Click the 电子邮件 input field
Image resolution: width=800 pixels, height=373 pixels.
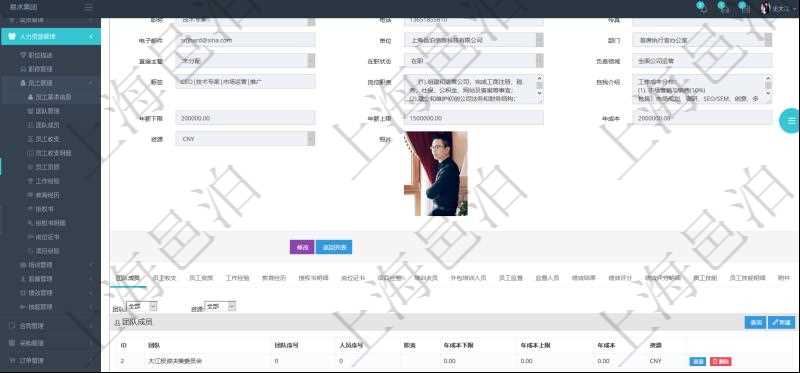tap(245, 40)
